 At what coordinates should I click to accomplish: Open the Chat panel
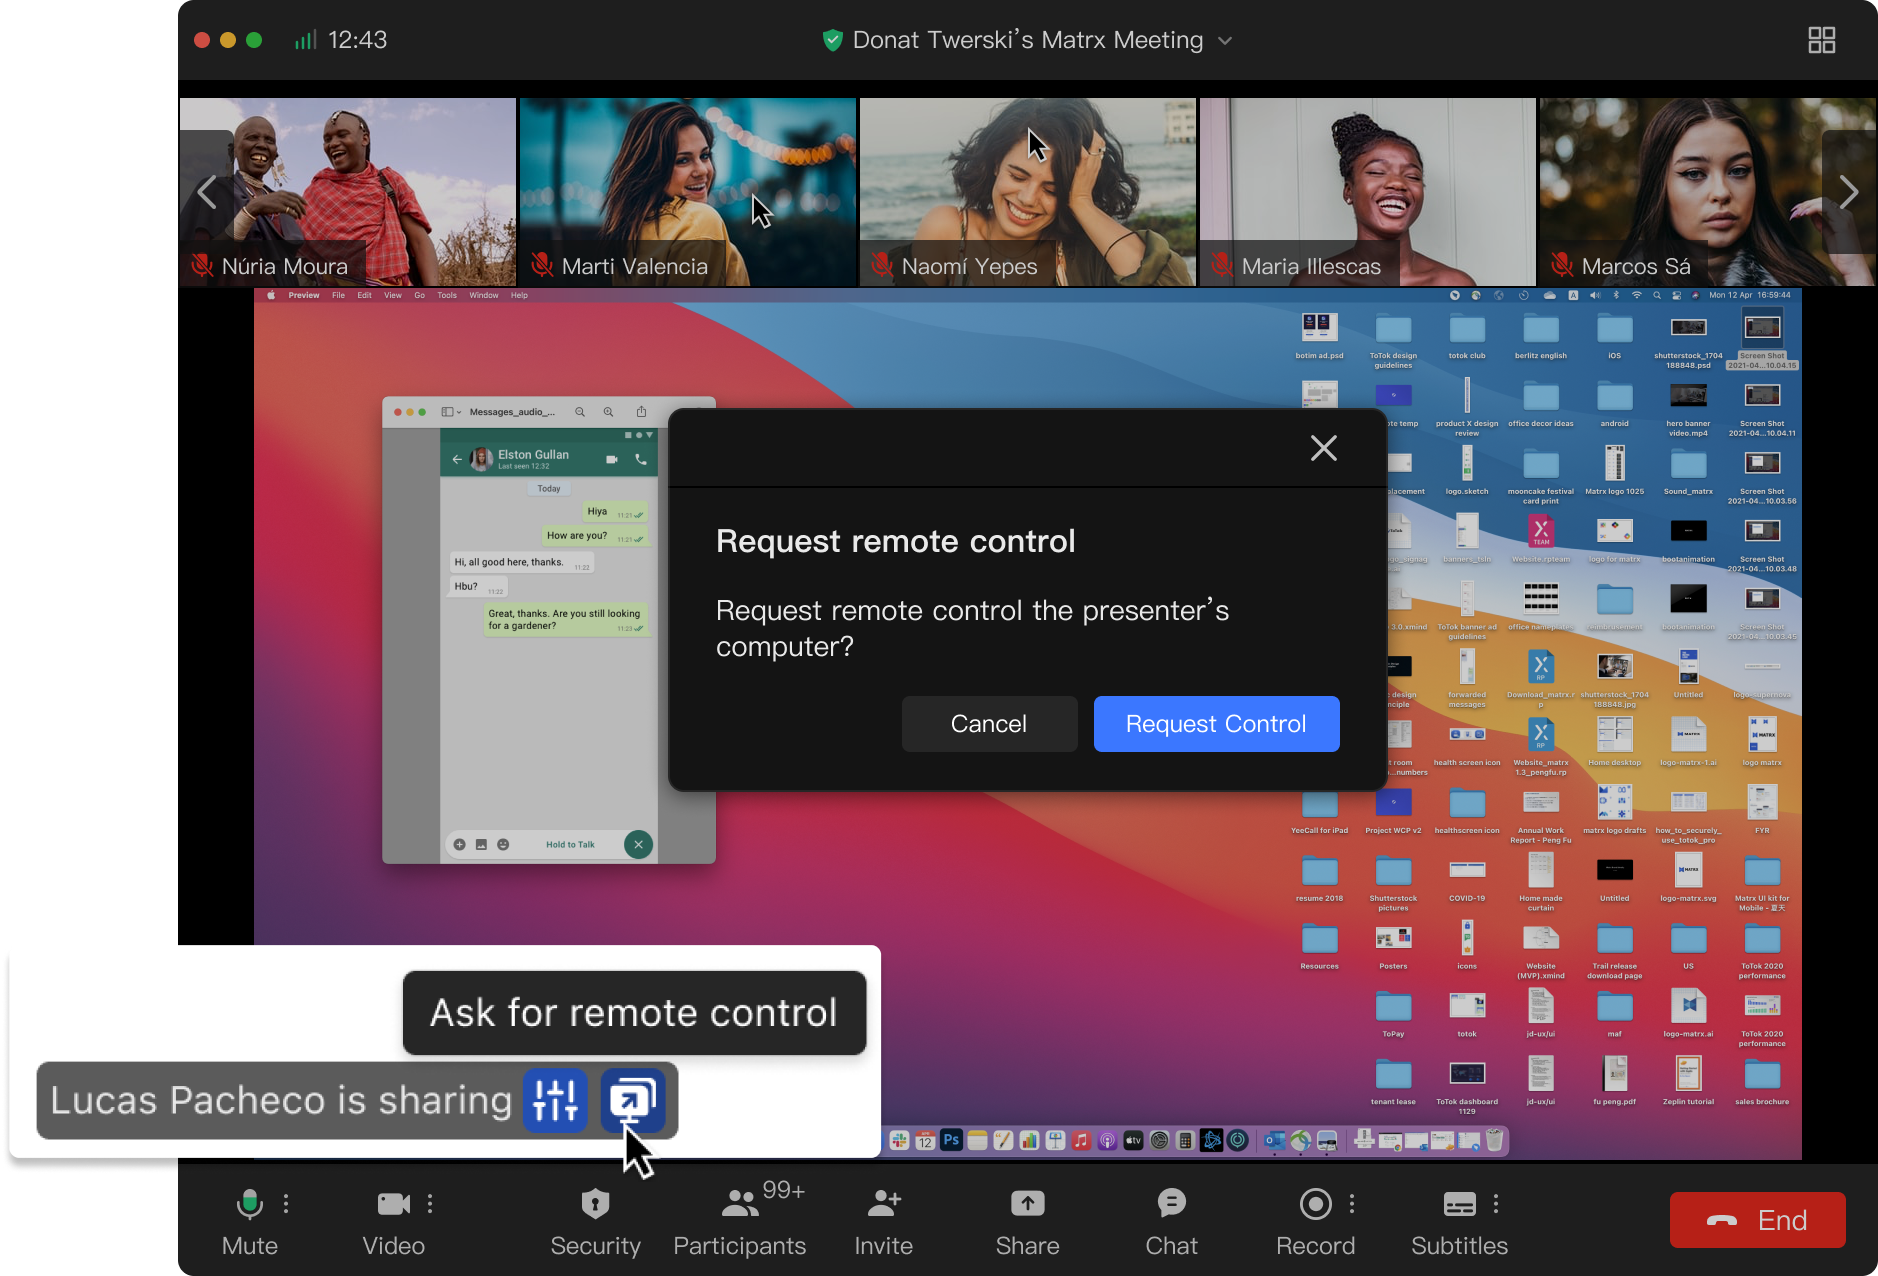click(1171, 1204)
